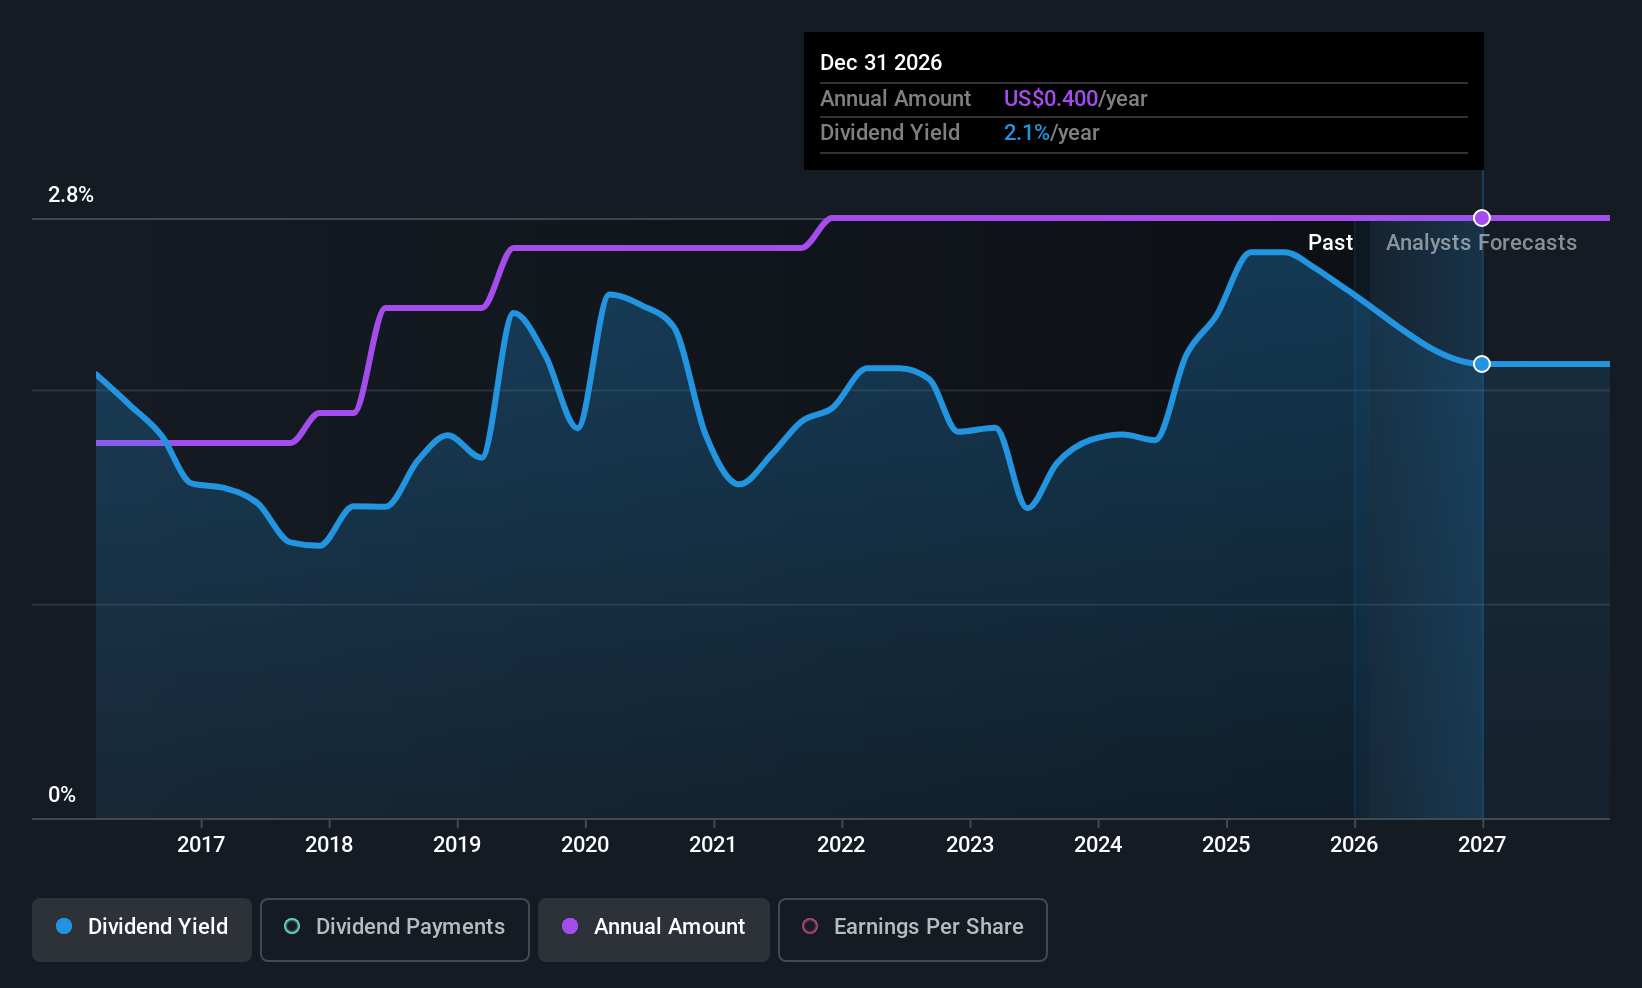Click the Past label on chart
1642x988 pixels.
coord(1330,243)
